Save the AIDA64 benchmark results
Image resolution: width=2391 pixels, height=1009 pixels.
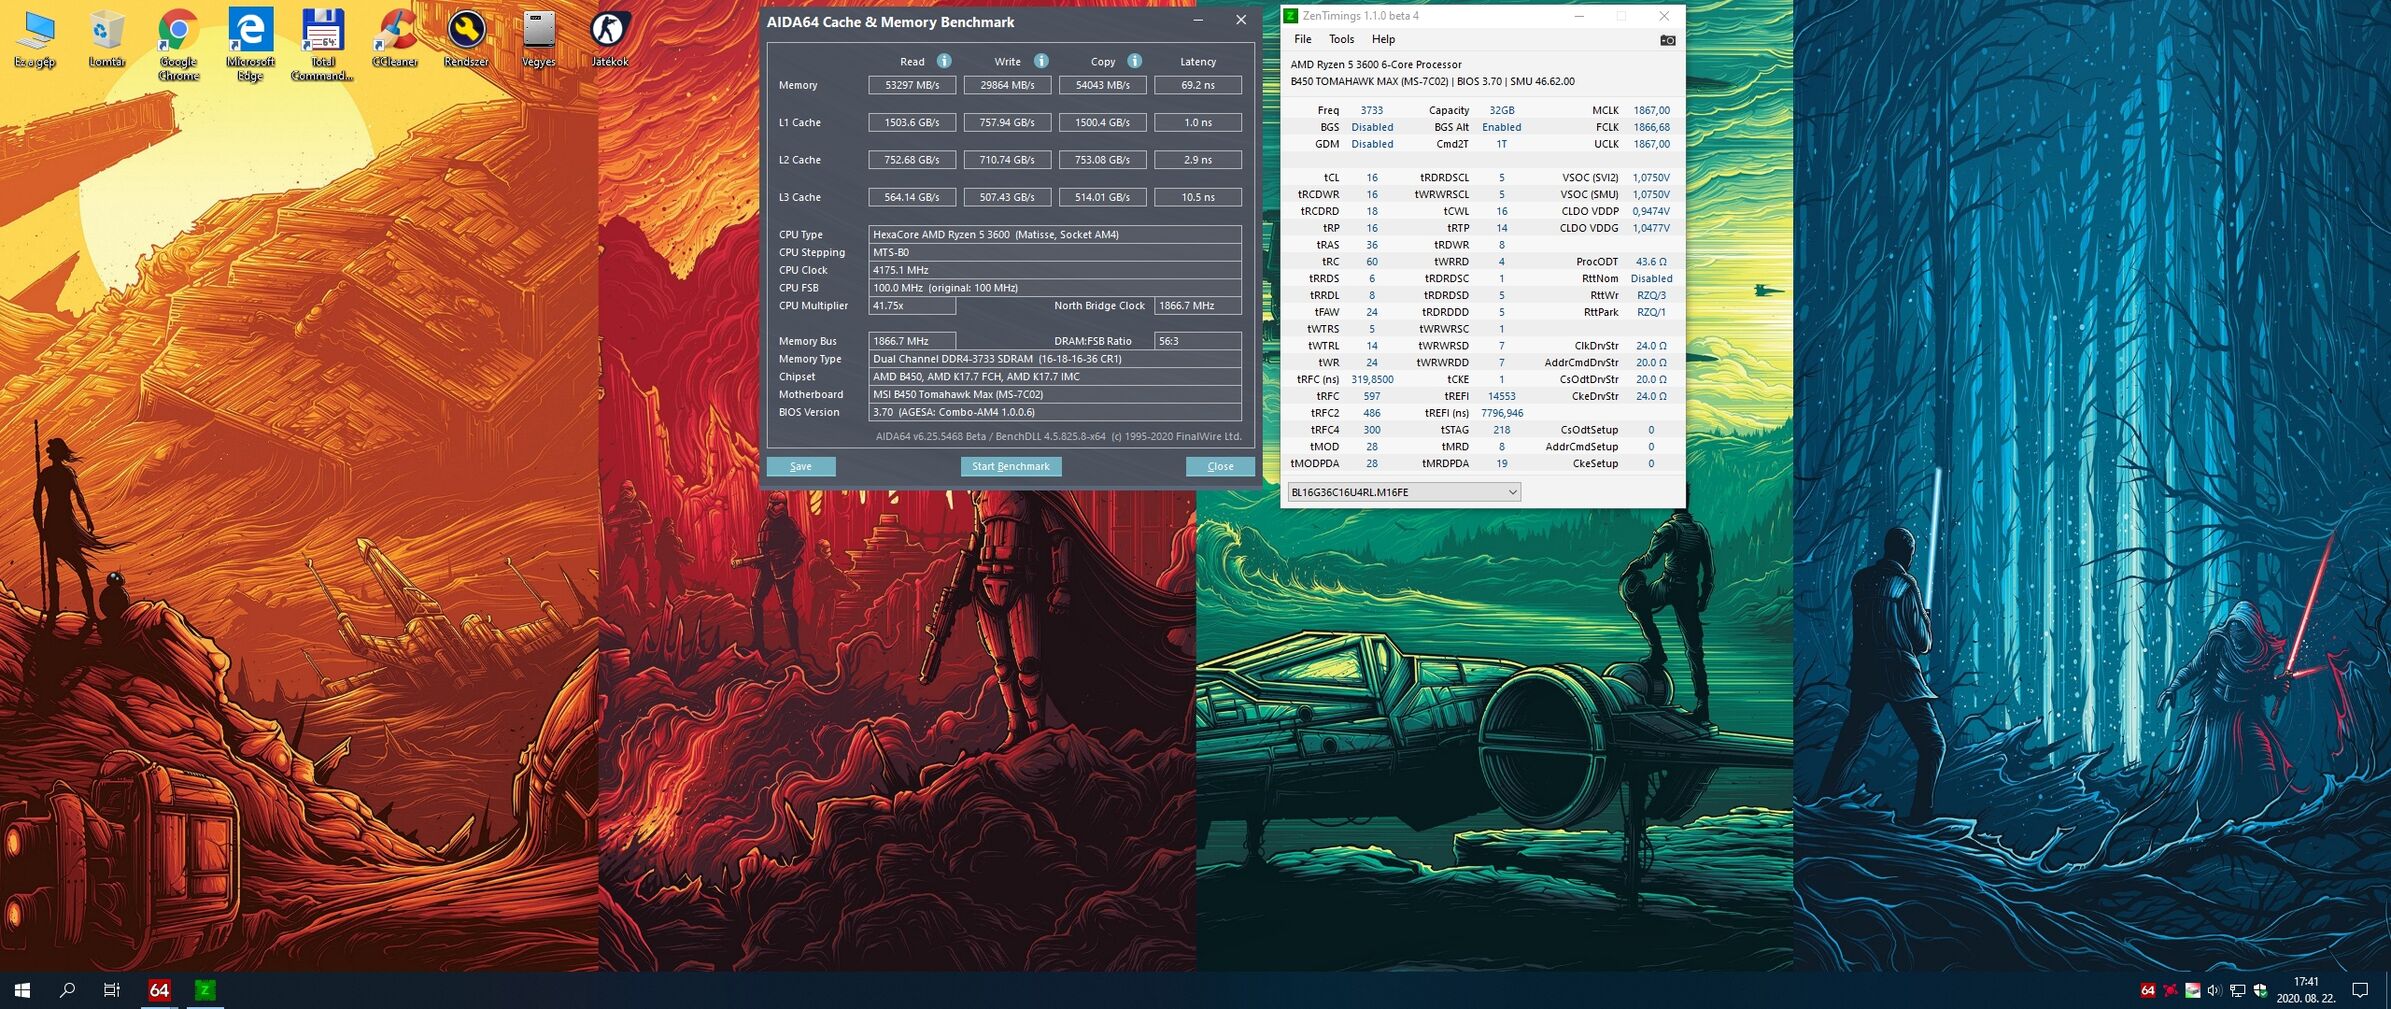801,466
